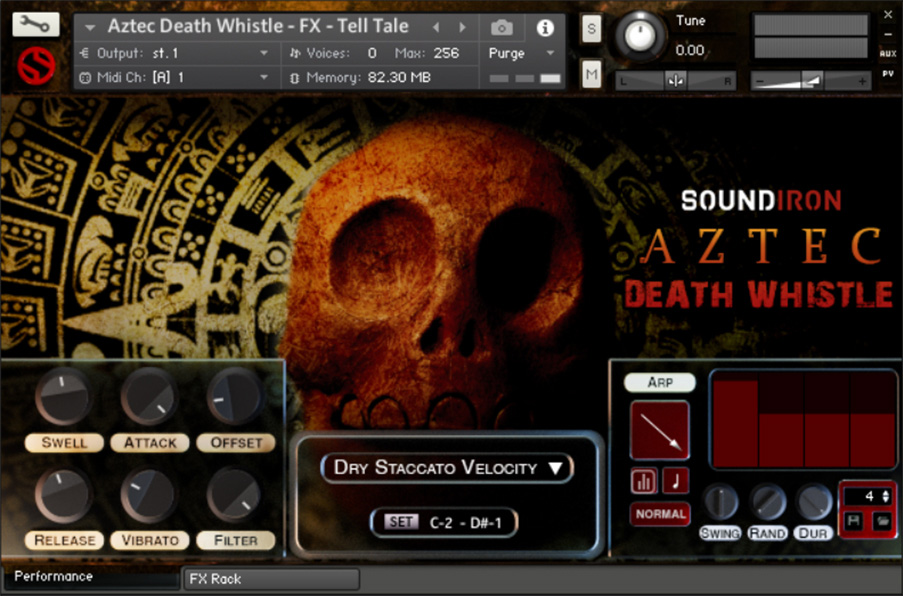This screenshot has width=903, height=596.
Task: Click the SET key range button
Action: (401, 522)
